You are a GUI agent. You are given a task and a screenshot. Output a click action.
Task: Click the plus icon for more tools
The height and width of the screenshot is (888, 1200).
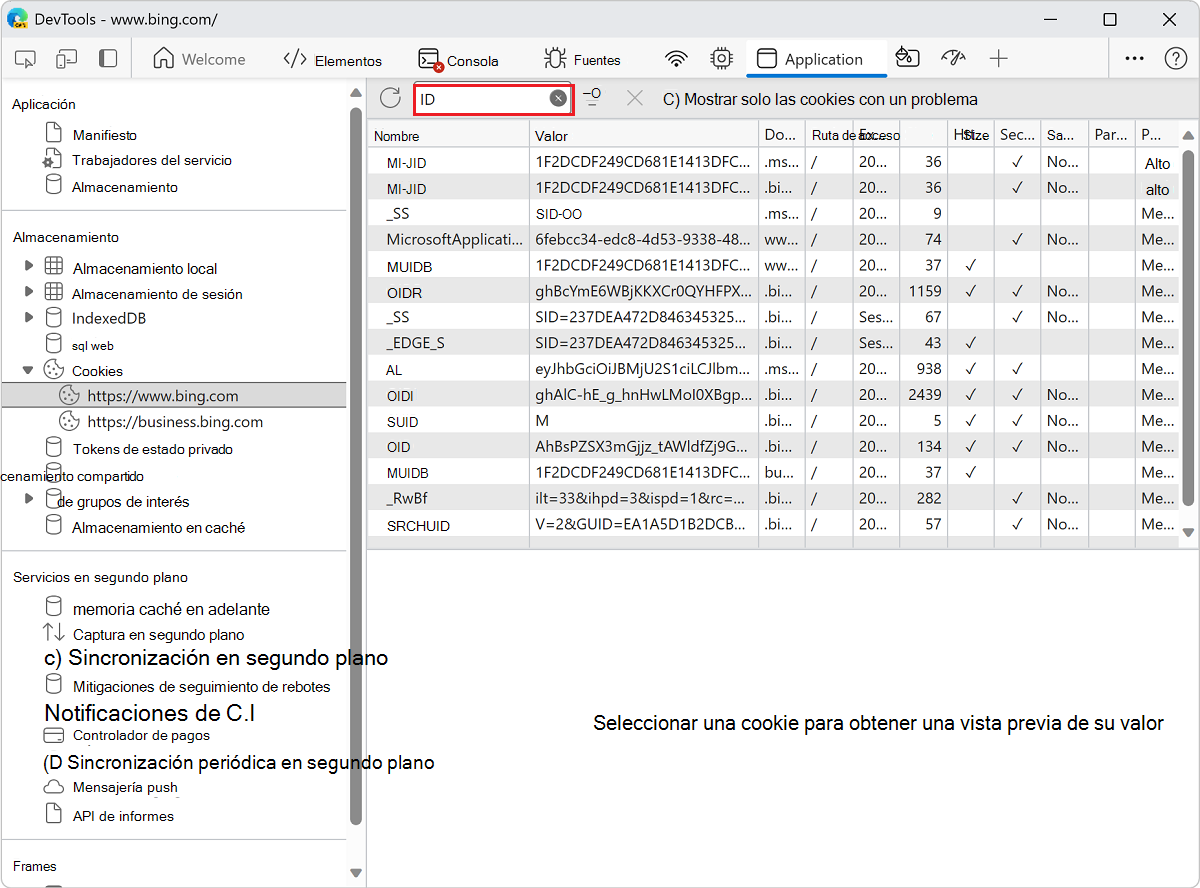[998, 59]
